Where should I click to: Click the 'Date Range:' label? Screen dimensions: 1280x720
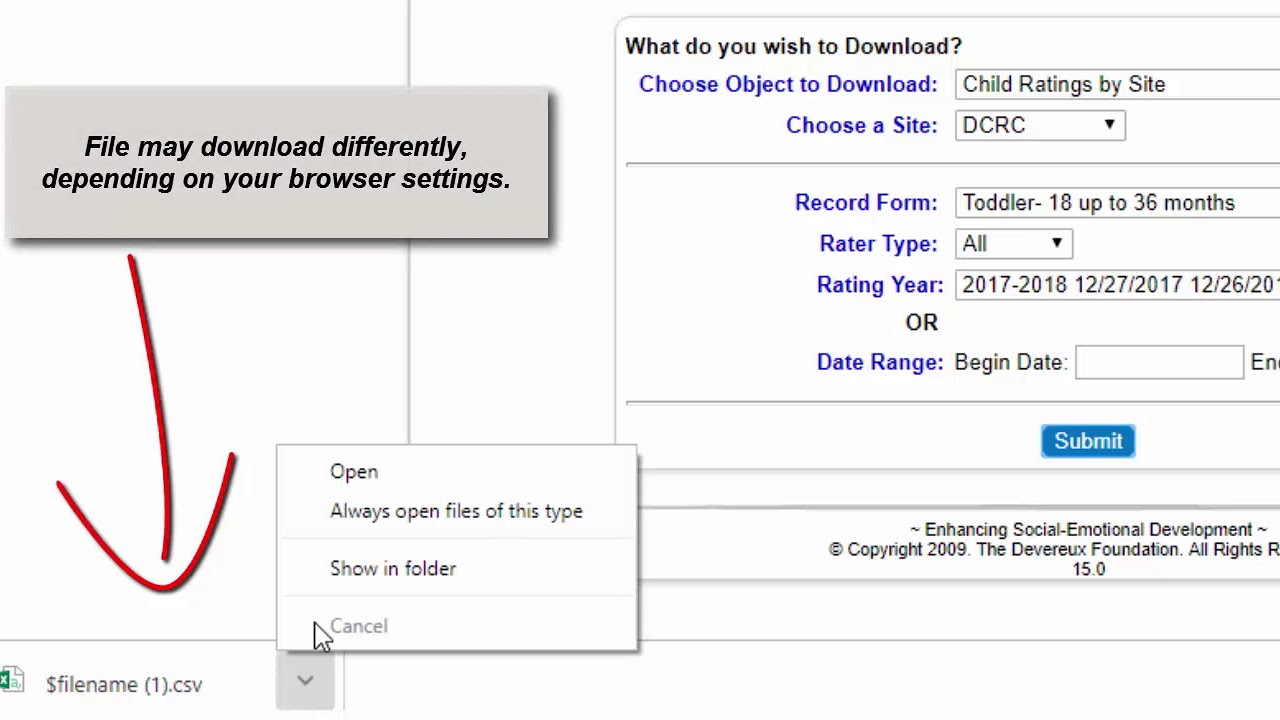pyautogui.click(x=879, y=362)
